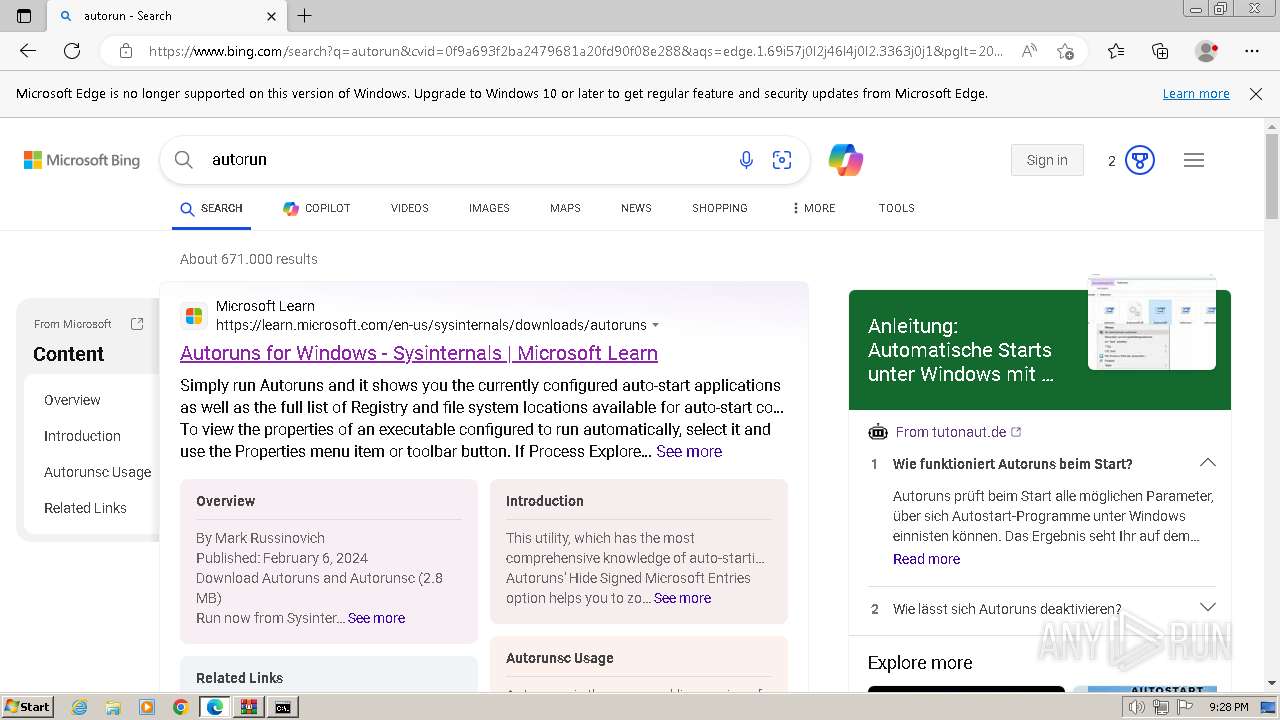Viewport: 1280px width, 720px height.
Task: Launch Internet Explorer from taskbar
Action: [80, 707]
